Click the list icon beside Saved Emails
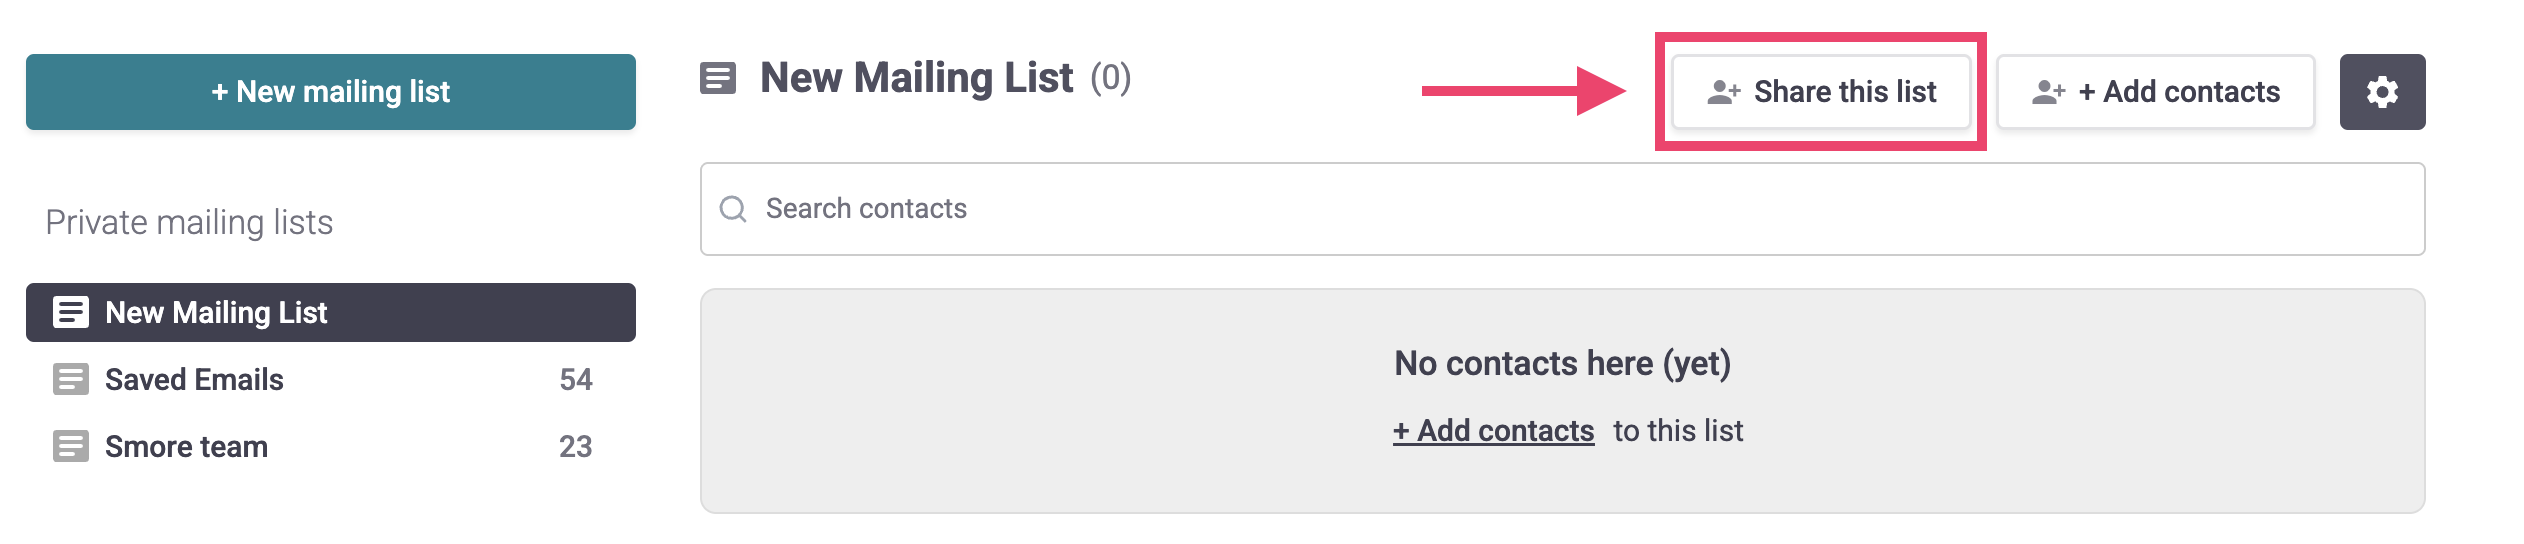This screenshot has height=544, width=2524. 71,380
